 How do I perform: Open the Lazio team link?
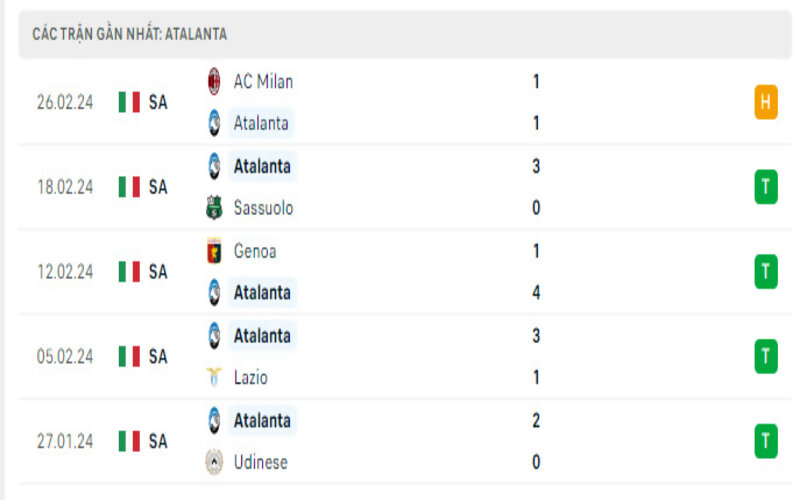(x=250, y=378)
